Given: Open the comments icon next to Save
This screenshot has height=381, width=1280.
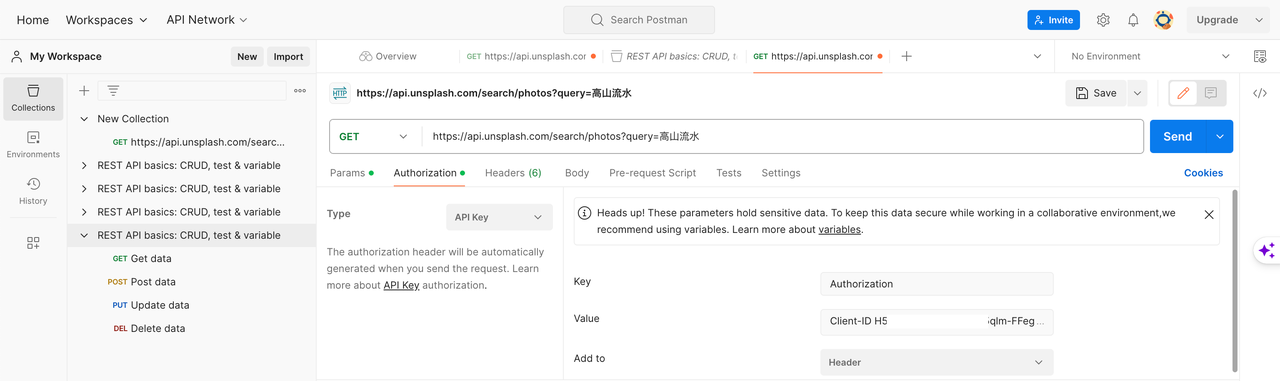Looking at the screenshot, I should (x=1211, y=93).
